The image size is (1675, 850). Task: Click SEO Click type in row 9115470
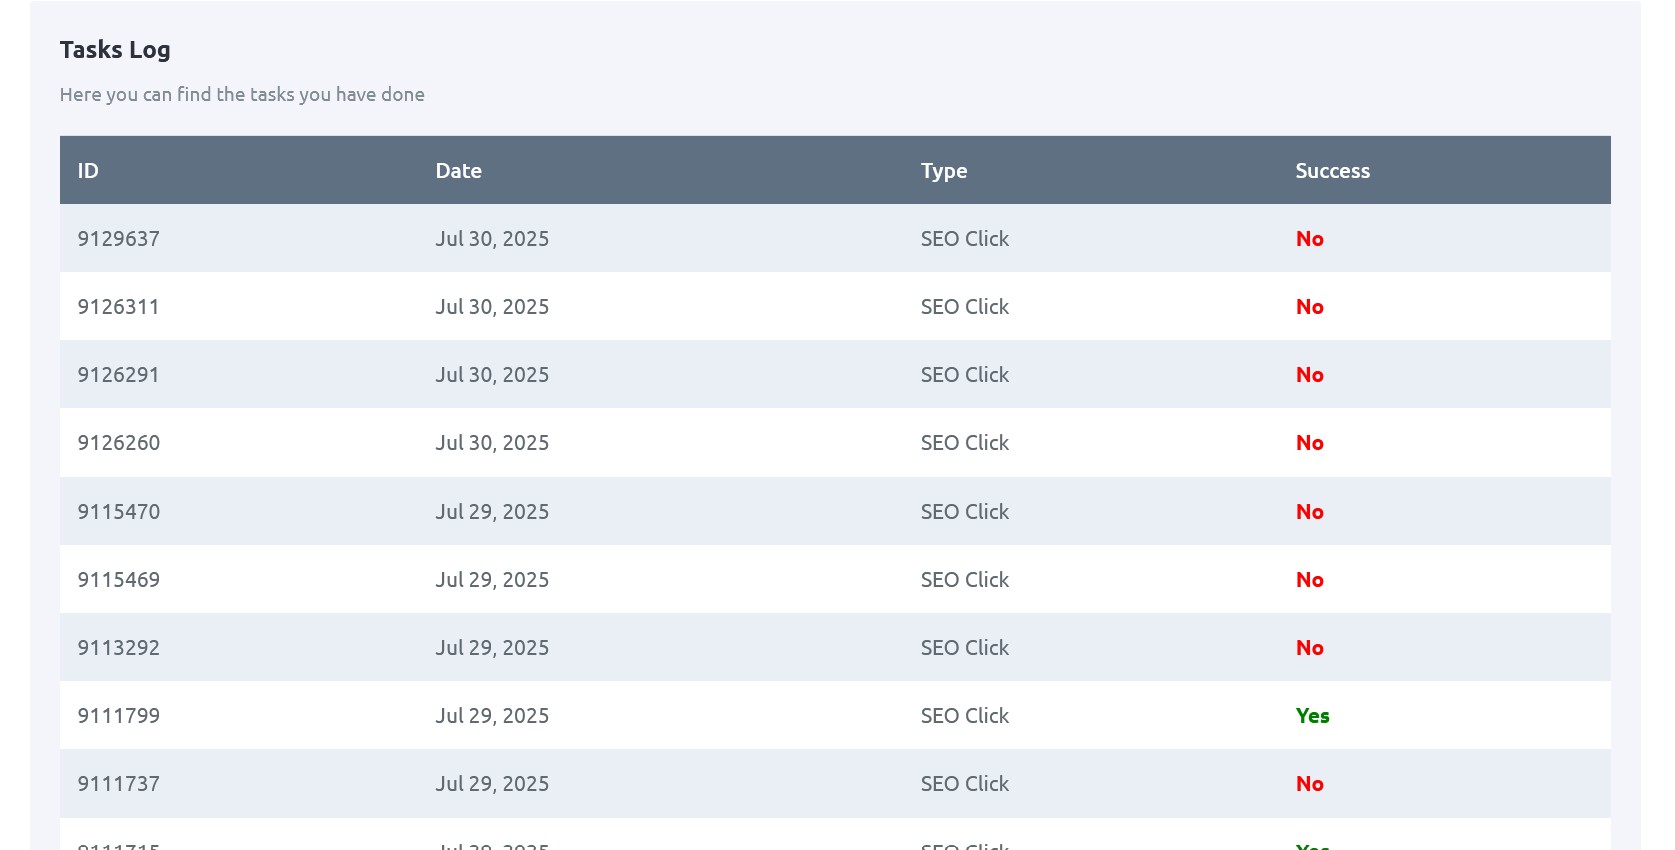click(x=964, y=512)
